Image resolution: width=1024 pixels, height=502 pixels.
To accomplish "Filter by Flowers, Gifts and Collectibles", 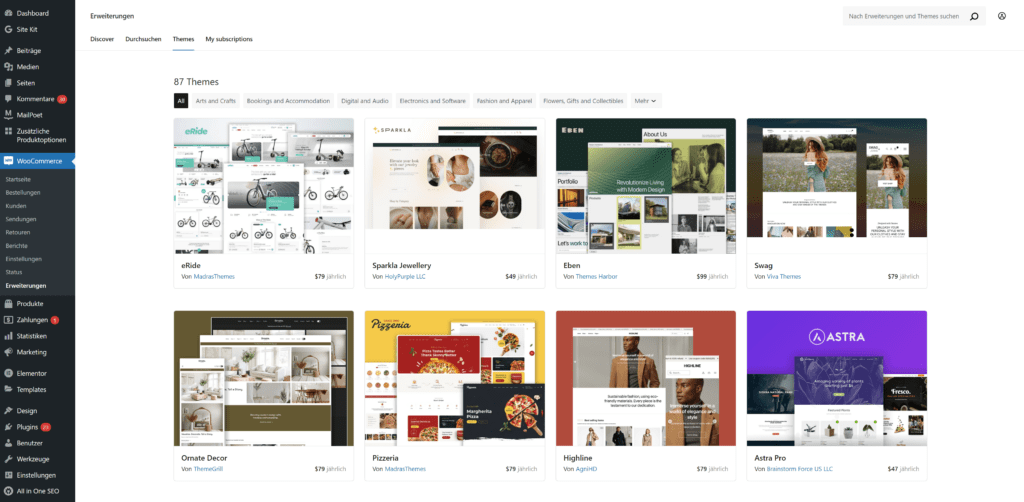I will tap(583, 101).
